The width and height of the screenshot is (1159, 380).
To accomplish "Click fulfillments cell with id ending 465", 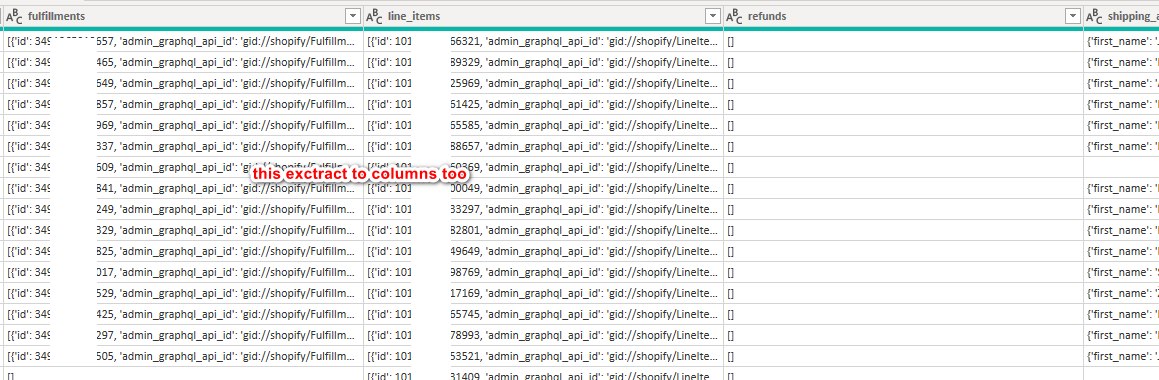I will pos(183,63).
